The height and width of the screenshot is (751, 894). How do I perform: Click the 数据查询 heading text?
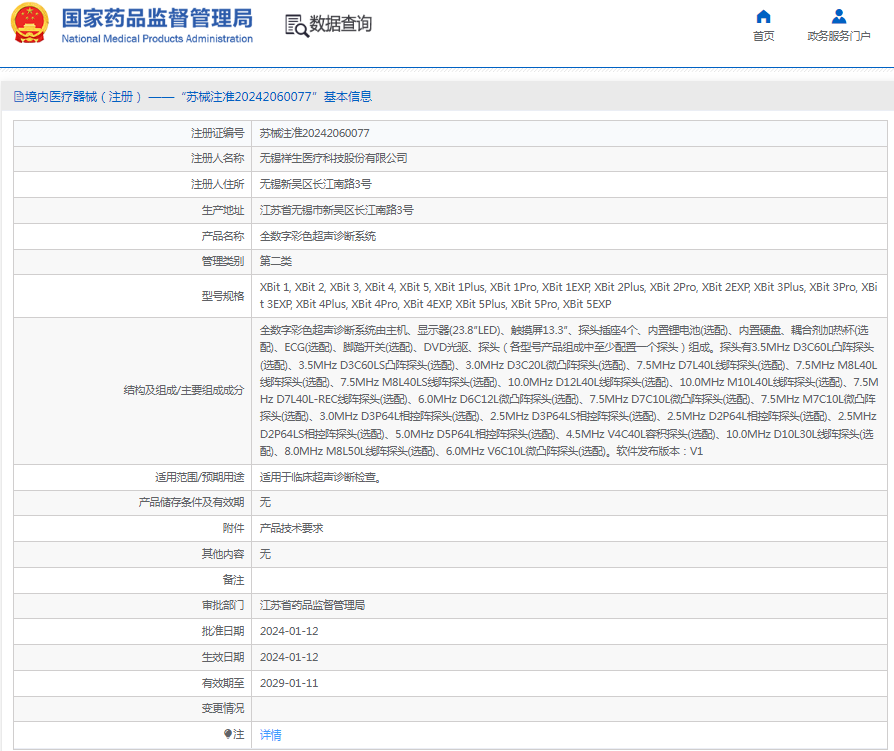[x=340, y=24]
